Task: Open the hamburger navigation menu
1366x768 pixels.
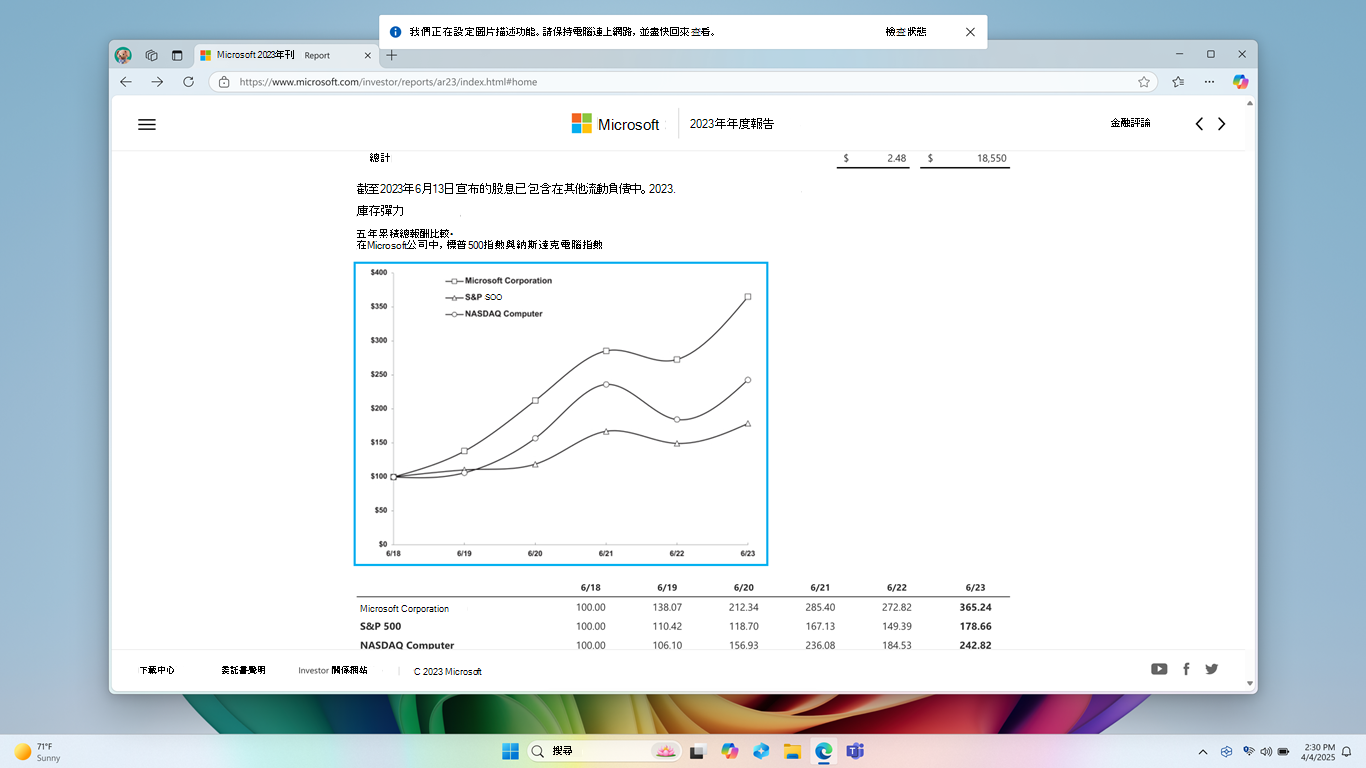Action: (x=147, y=125)
